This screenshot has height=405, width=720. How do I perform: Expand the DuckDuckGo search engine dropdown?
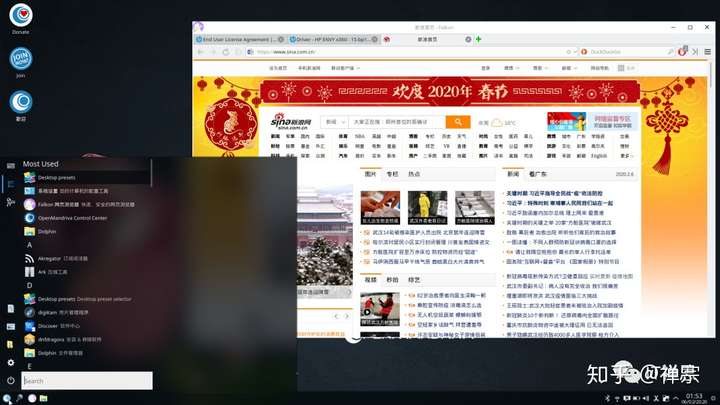(x=584, y=52)
